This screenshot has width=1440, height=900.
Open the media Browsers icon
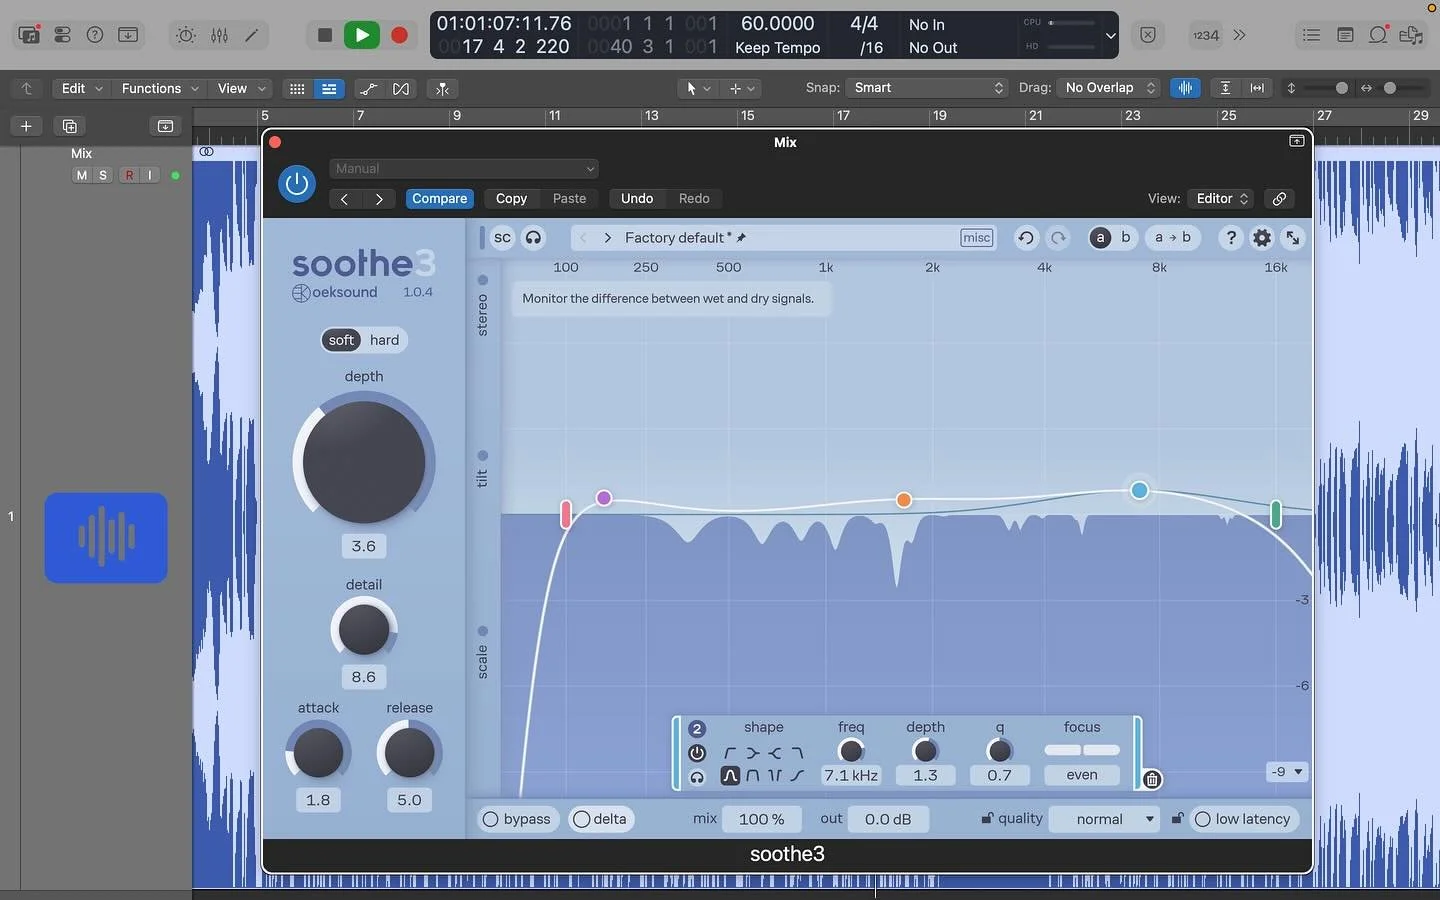1411,35
